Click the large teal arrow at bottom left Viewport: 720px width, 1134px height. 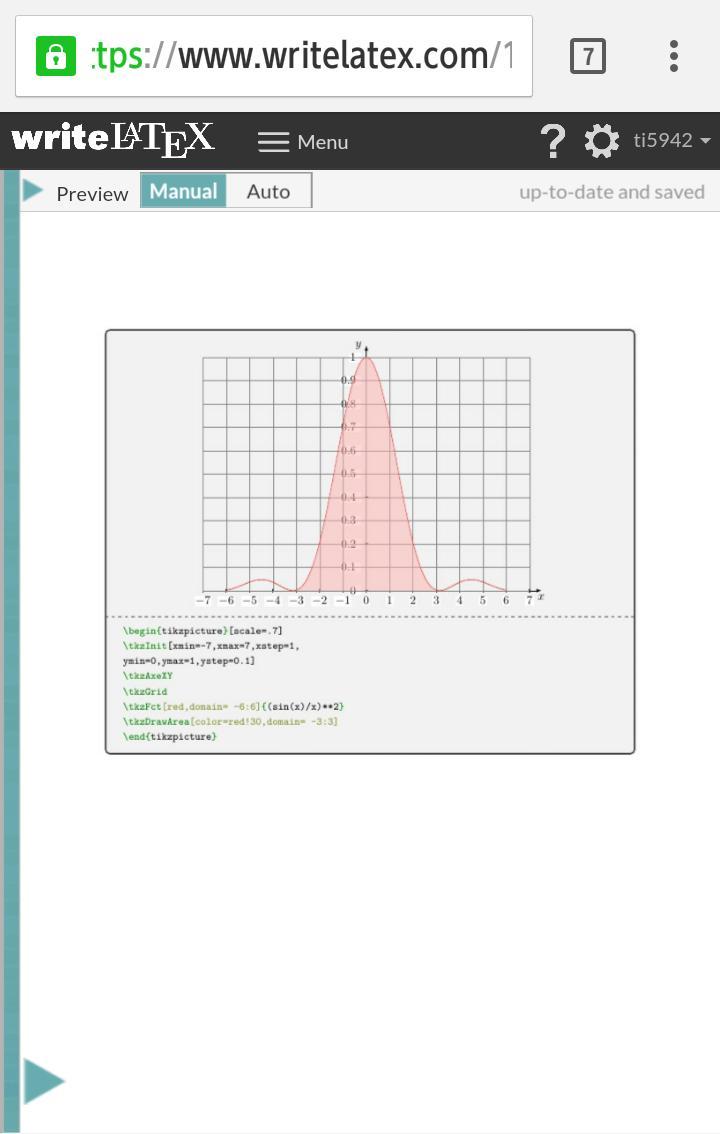(43, 1081)
